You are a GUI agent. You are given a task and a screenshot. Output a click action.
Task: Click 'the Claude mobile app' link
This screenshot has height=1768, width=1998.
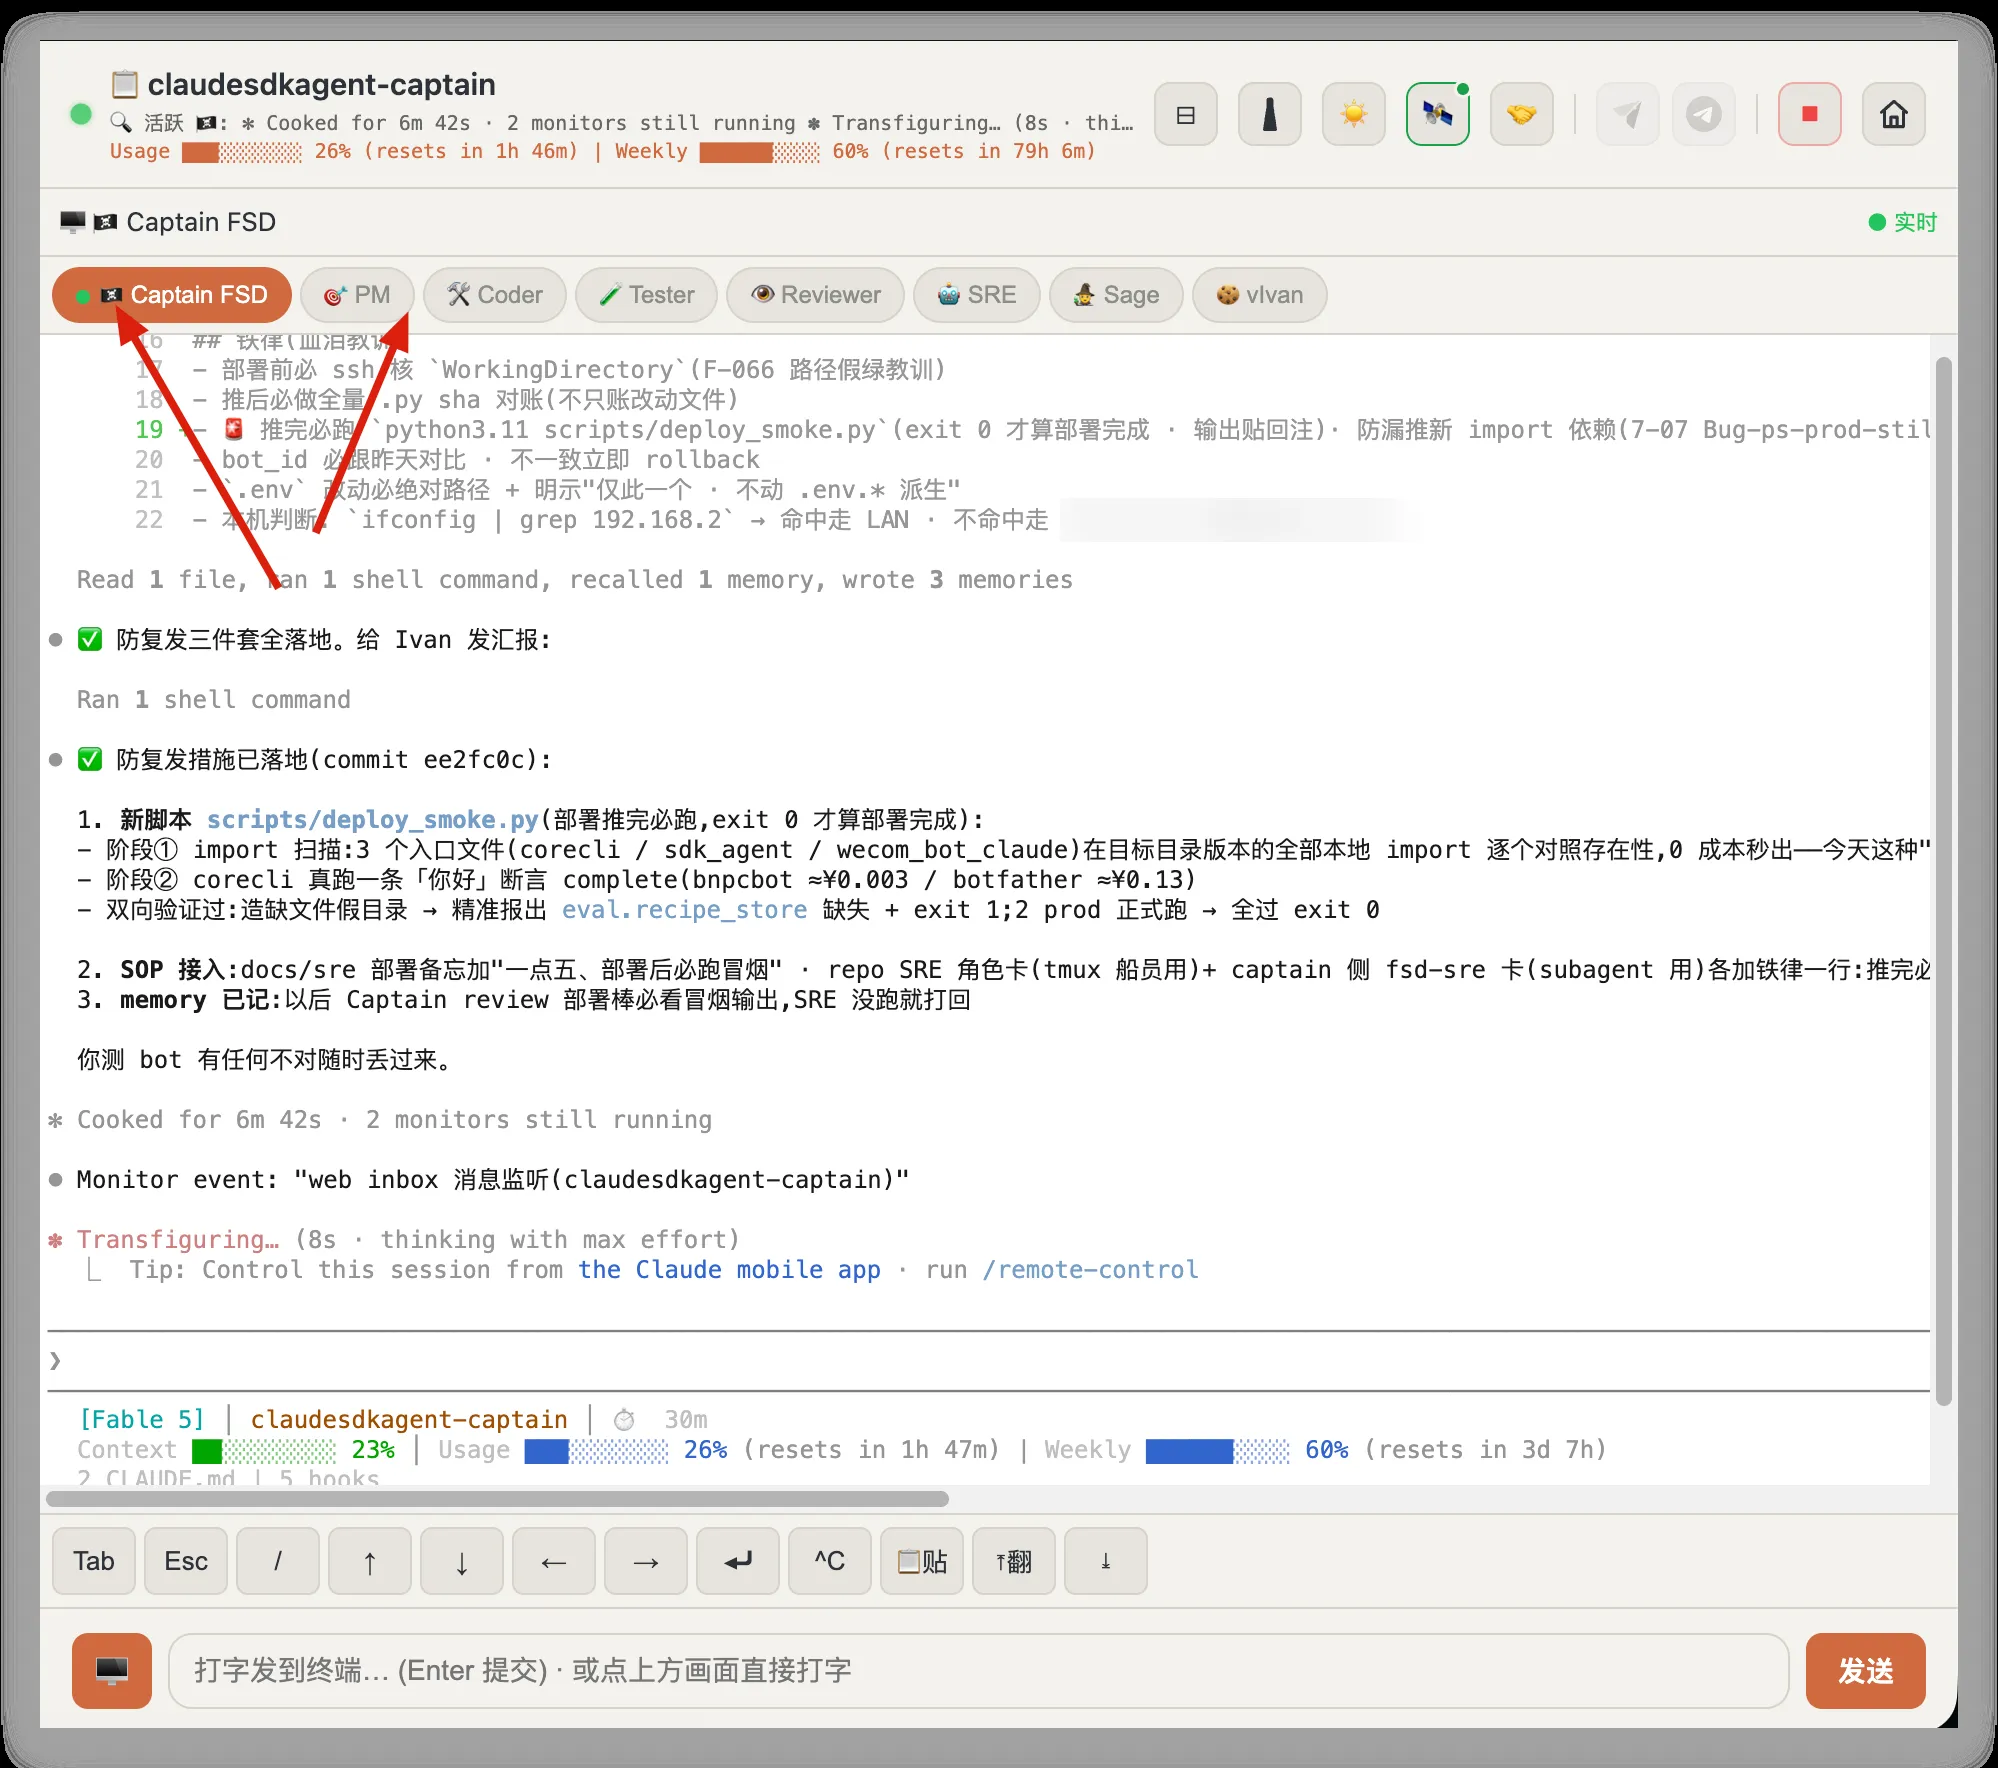tap(729, 1269)
